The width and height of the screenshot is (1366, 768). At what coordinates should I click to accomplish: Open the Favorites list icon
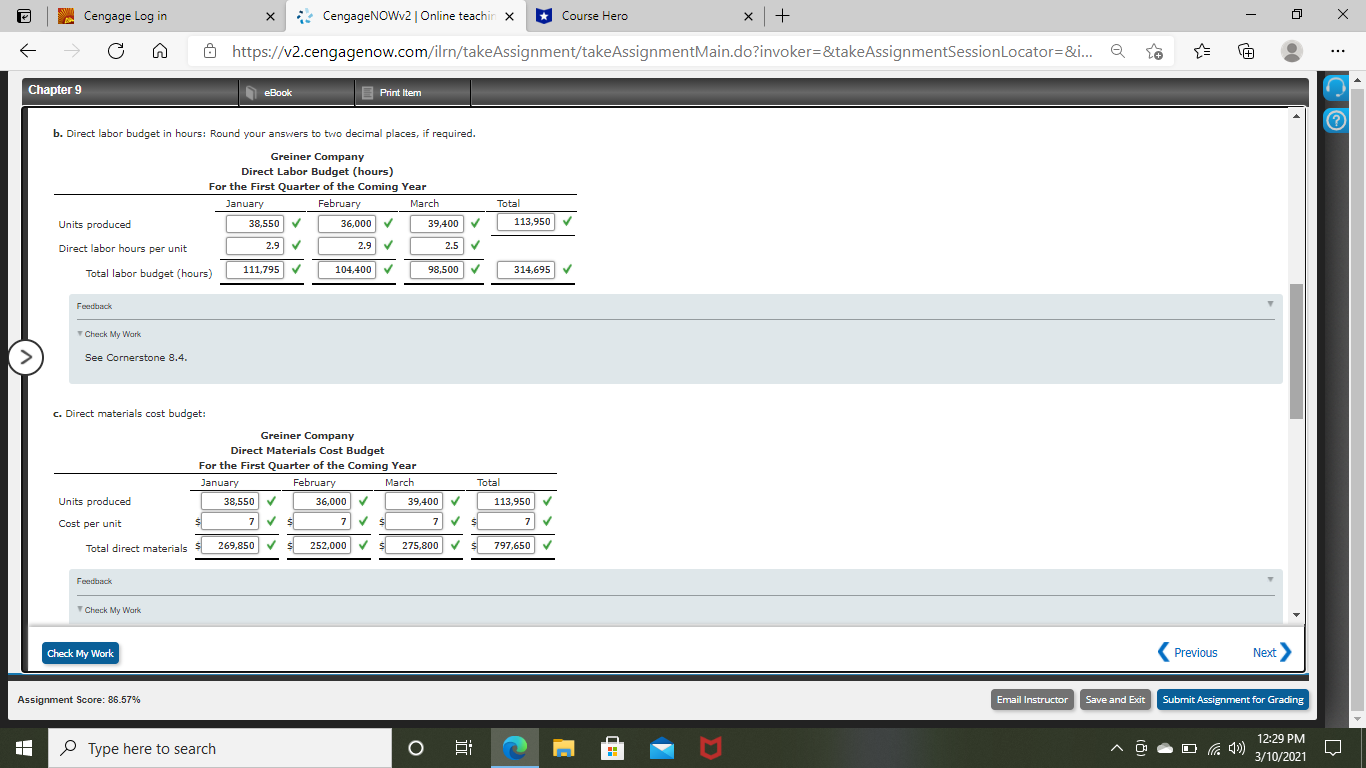point(1203,51)
